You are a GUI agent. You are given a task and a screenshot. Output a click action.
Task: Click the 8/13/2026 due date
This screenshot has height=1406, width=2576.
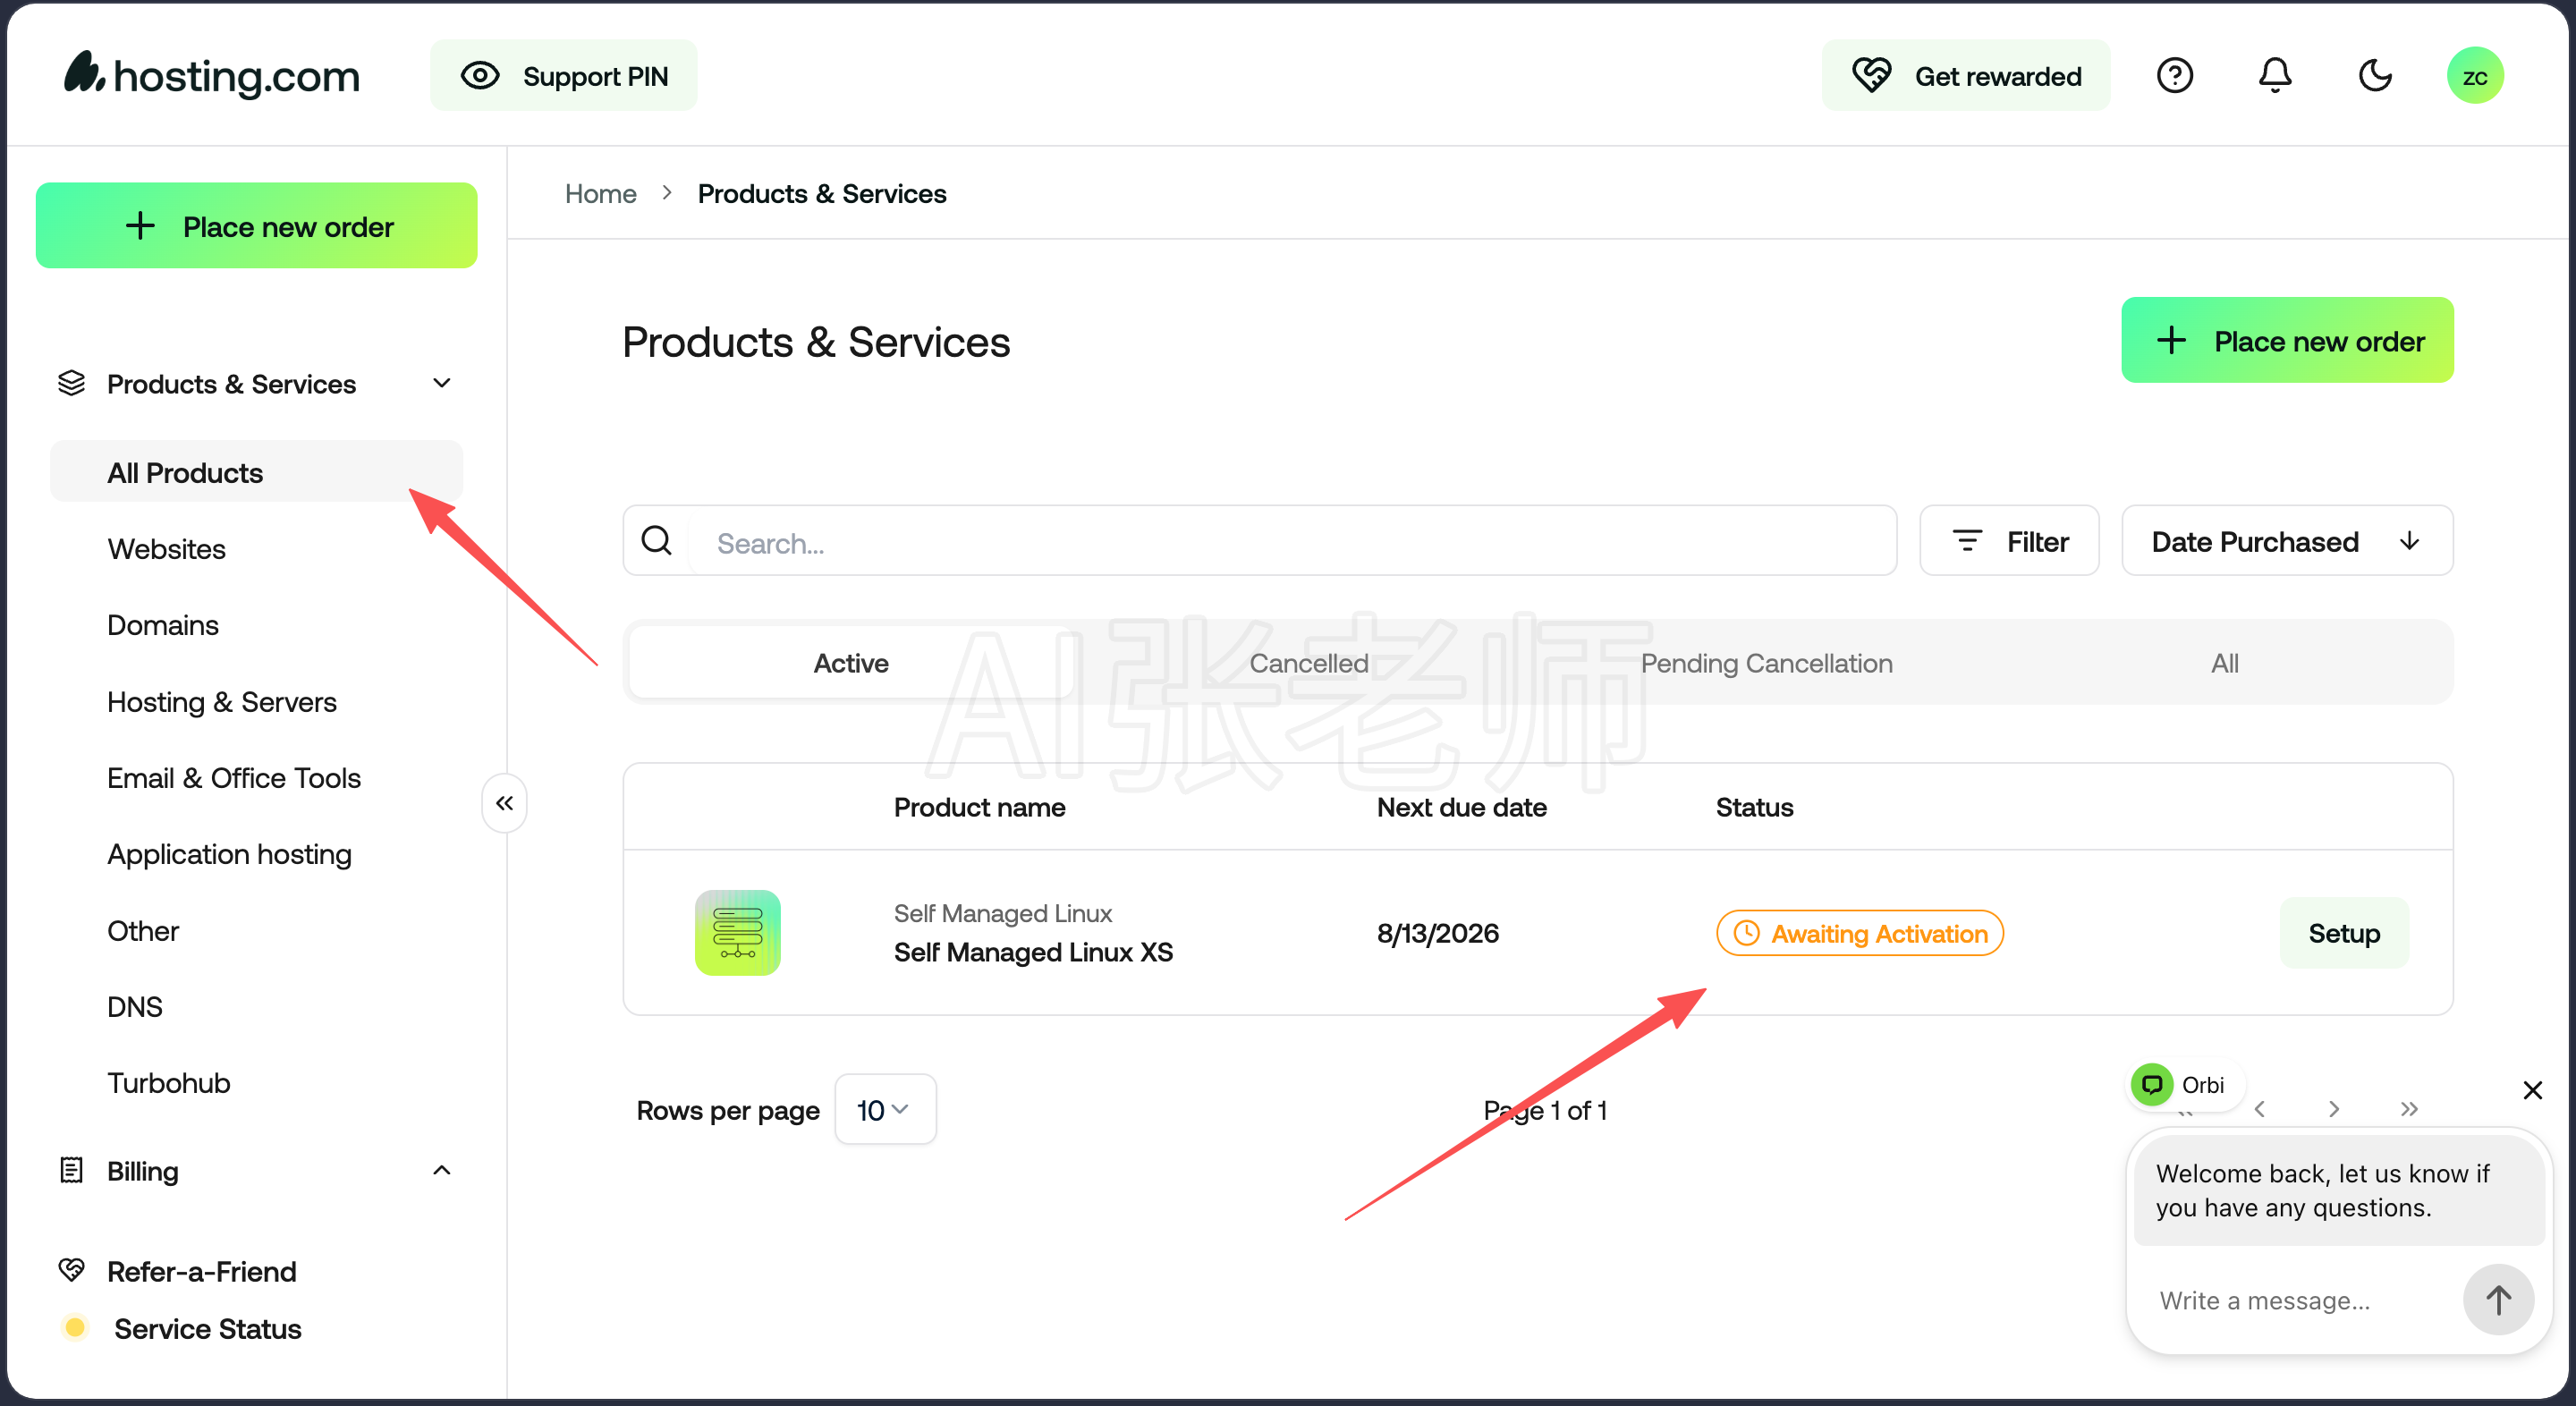pyautogui.click(x=1438, y=934)
